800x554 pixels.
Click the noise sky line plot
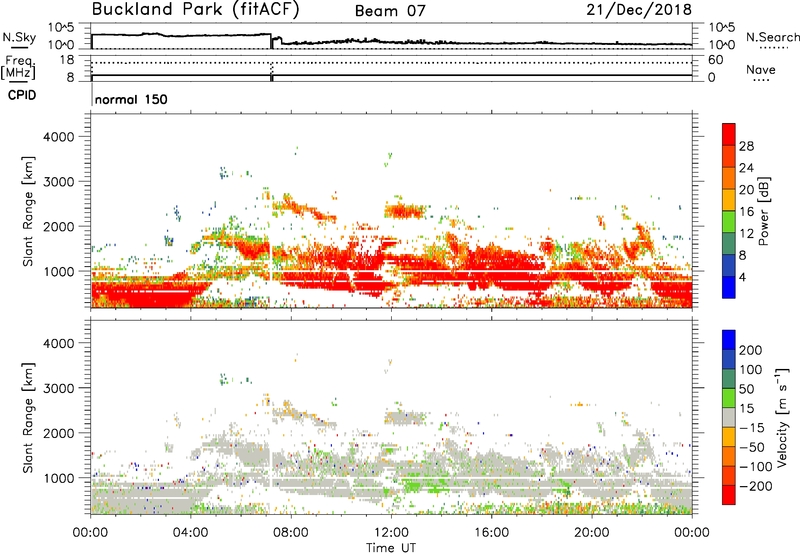click(391, 36)
